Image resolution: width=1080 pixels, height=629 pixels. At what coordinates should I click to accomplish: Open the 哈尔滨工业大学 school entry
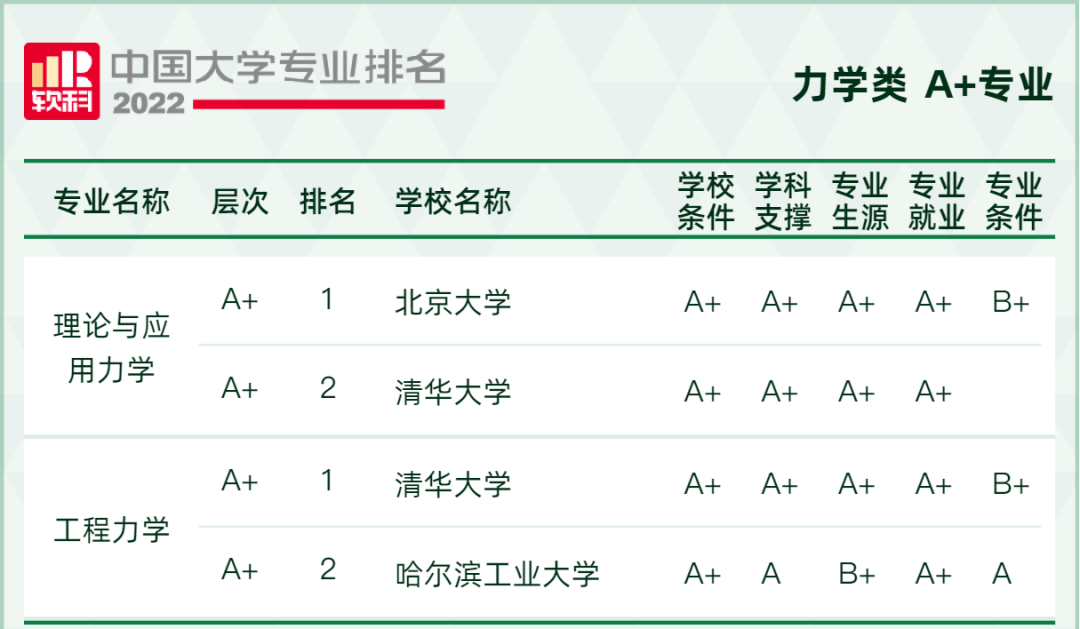coord(497,574)
